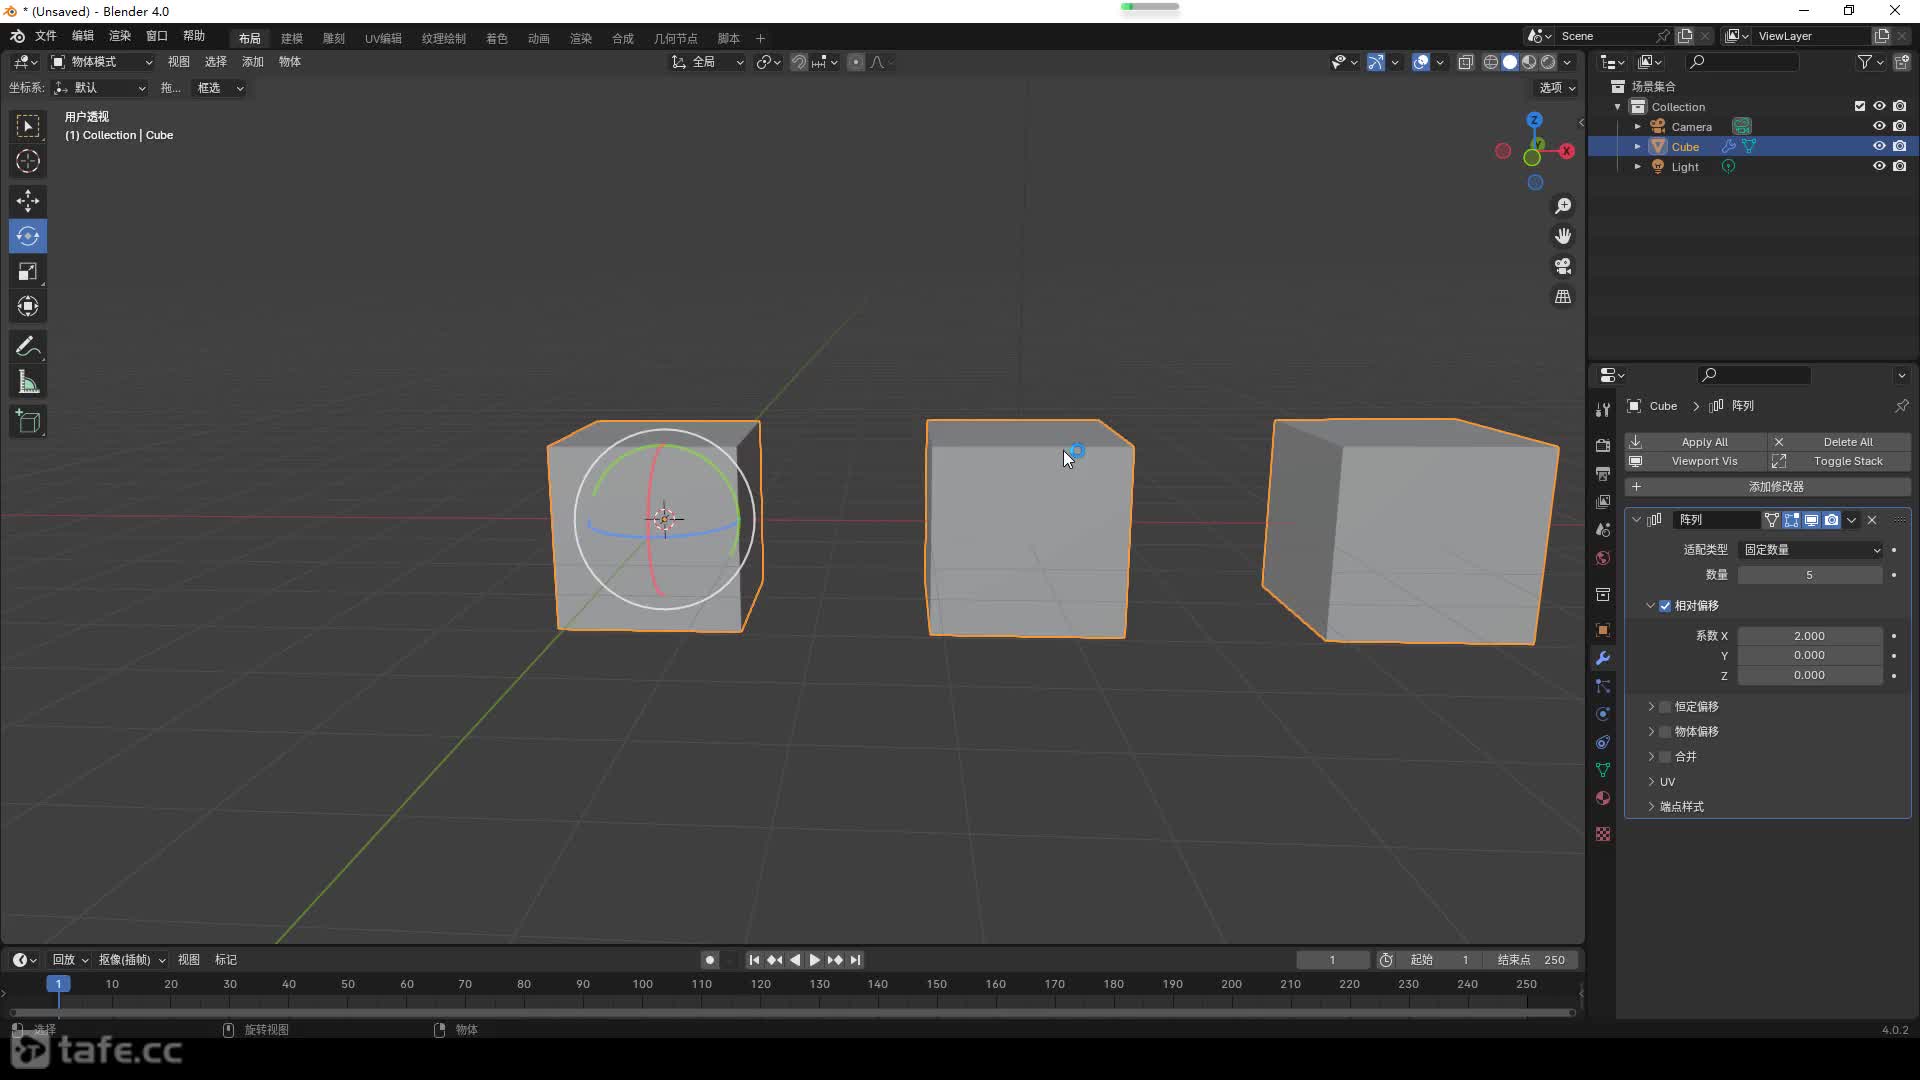Open the Particles properties tab
This screenshot has height=1080, width=1920.
point(1603,686)
